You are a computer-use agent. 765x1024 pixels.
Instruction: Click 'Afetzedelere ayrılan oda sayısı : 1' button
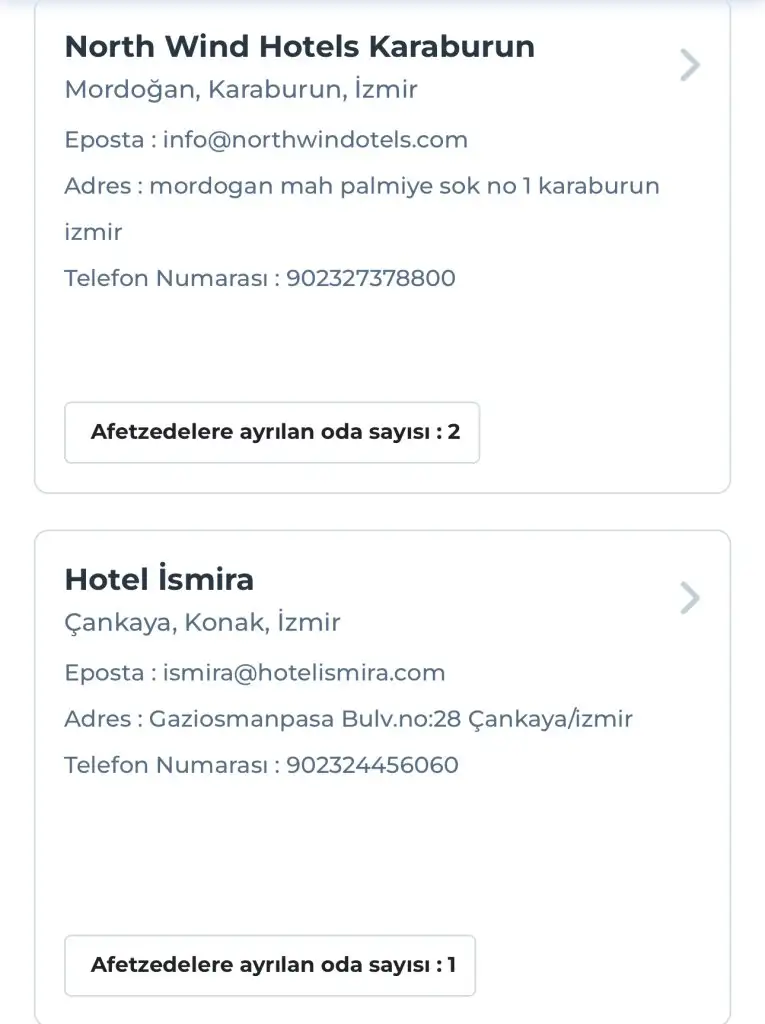click(x=270, y=966)
